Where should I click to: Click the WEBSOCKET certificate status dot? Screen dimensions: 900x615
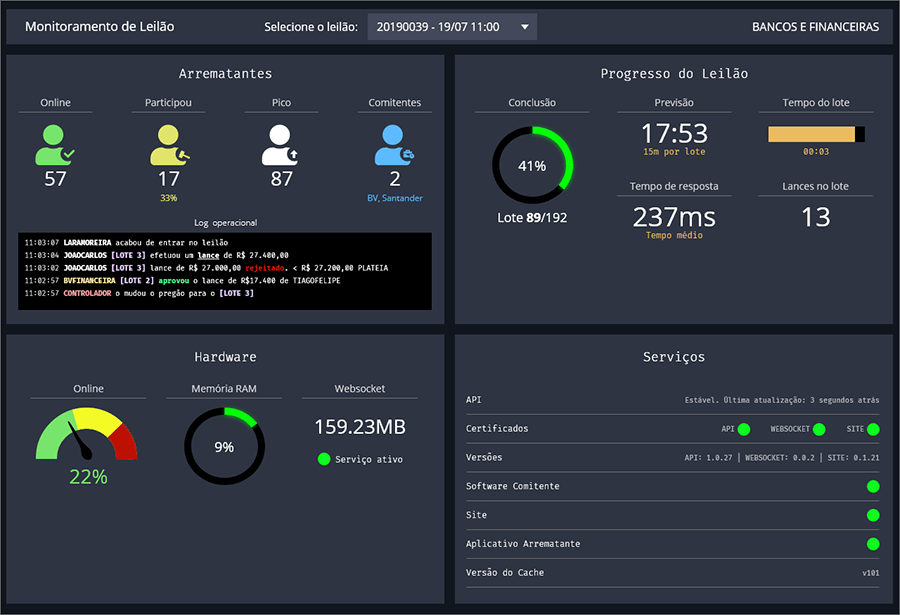pos(819,429)
